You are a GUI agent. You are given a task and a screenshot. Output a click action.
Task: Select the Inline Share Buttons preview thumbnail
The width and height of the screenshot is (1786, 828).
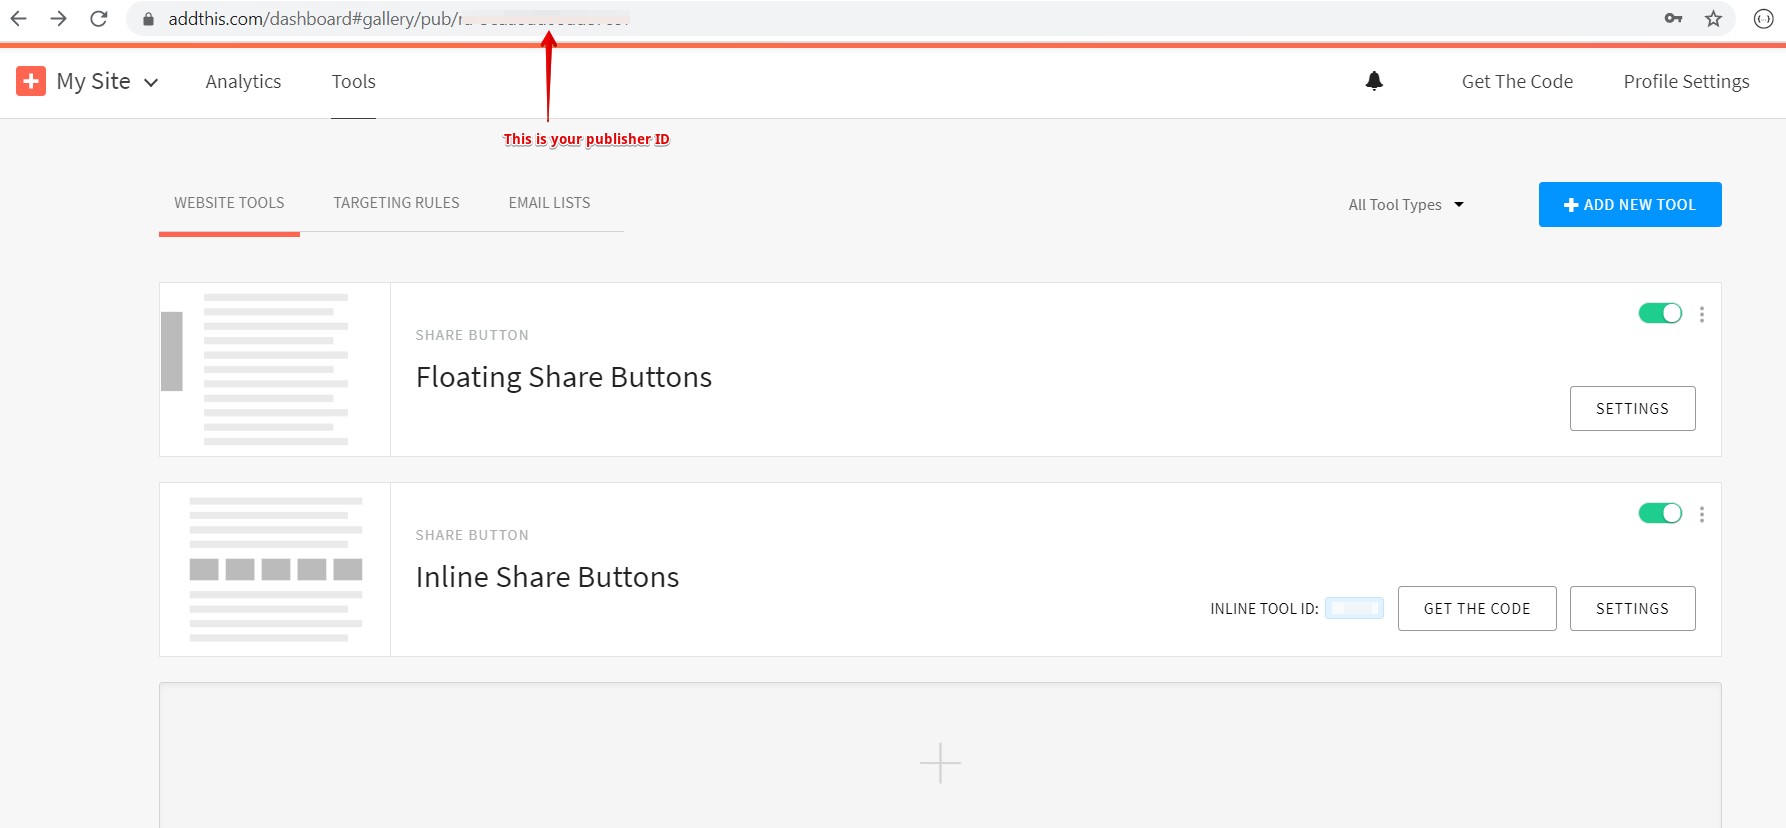275,570
